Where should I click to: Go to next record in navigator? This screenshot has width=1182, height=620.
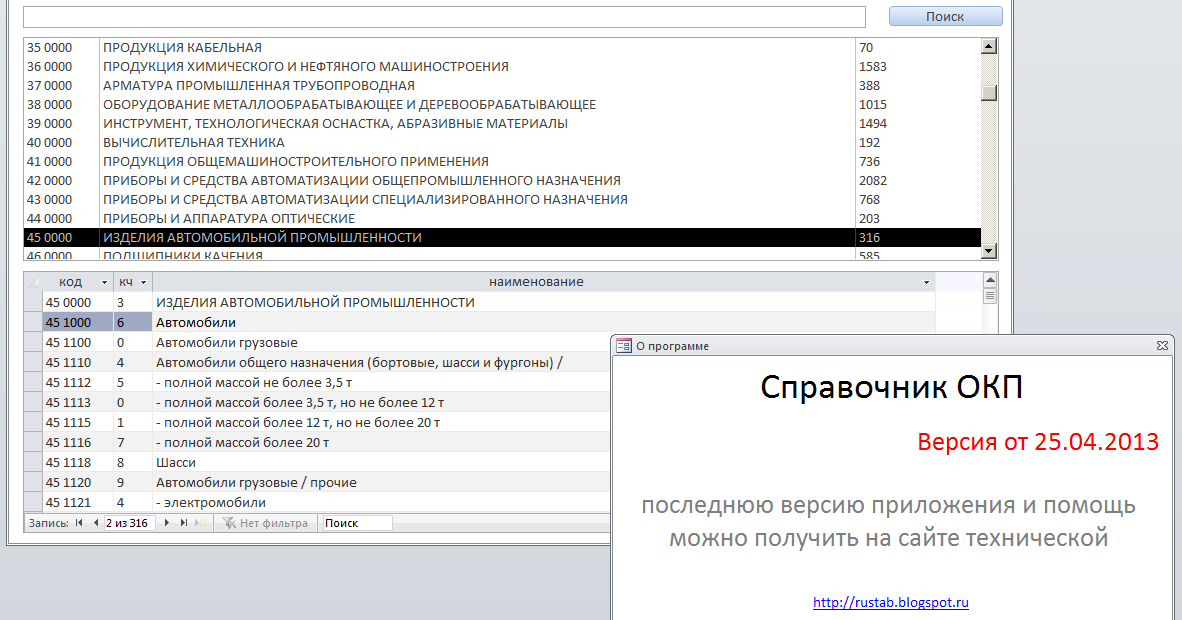click(x=167, y=523)
